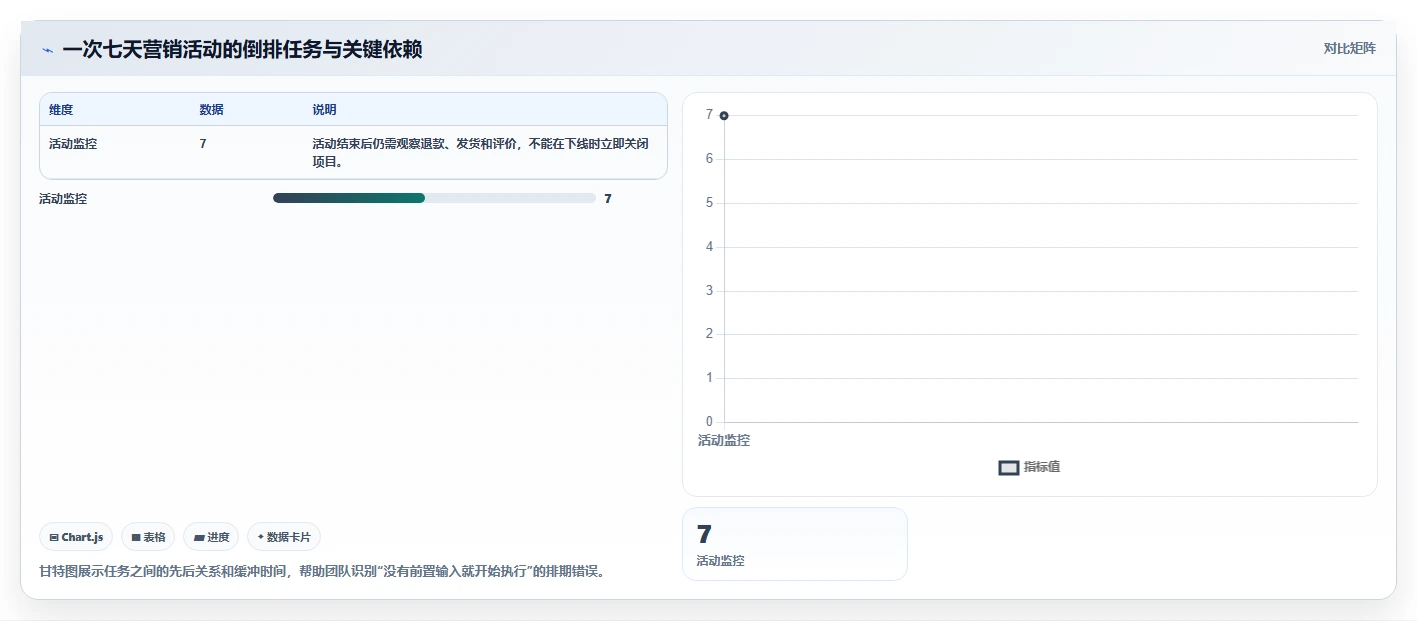Open the 对比矩阵 link
Image resolution: width=1417 pixels, height=621 pixels.
[1349, 48]
